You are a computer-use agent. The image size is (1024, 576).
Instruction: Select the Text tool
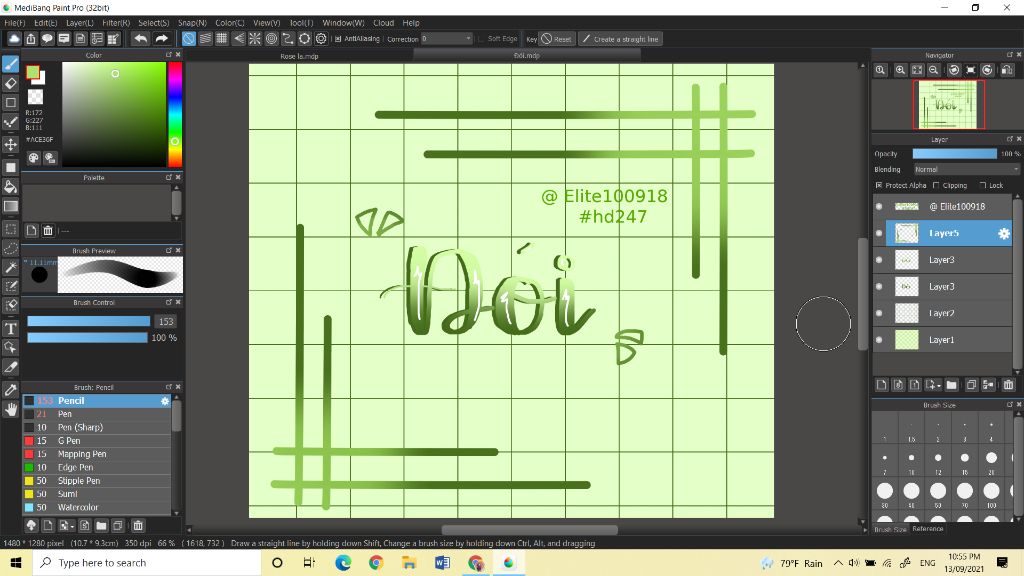(x=10, y=328)
